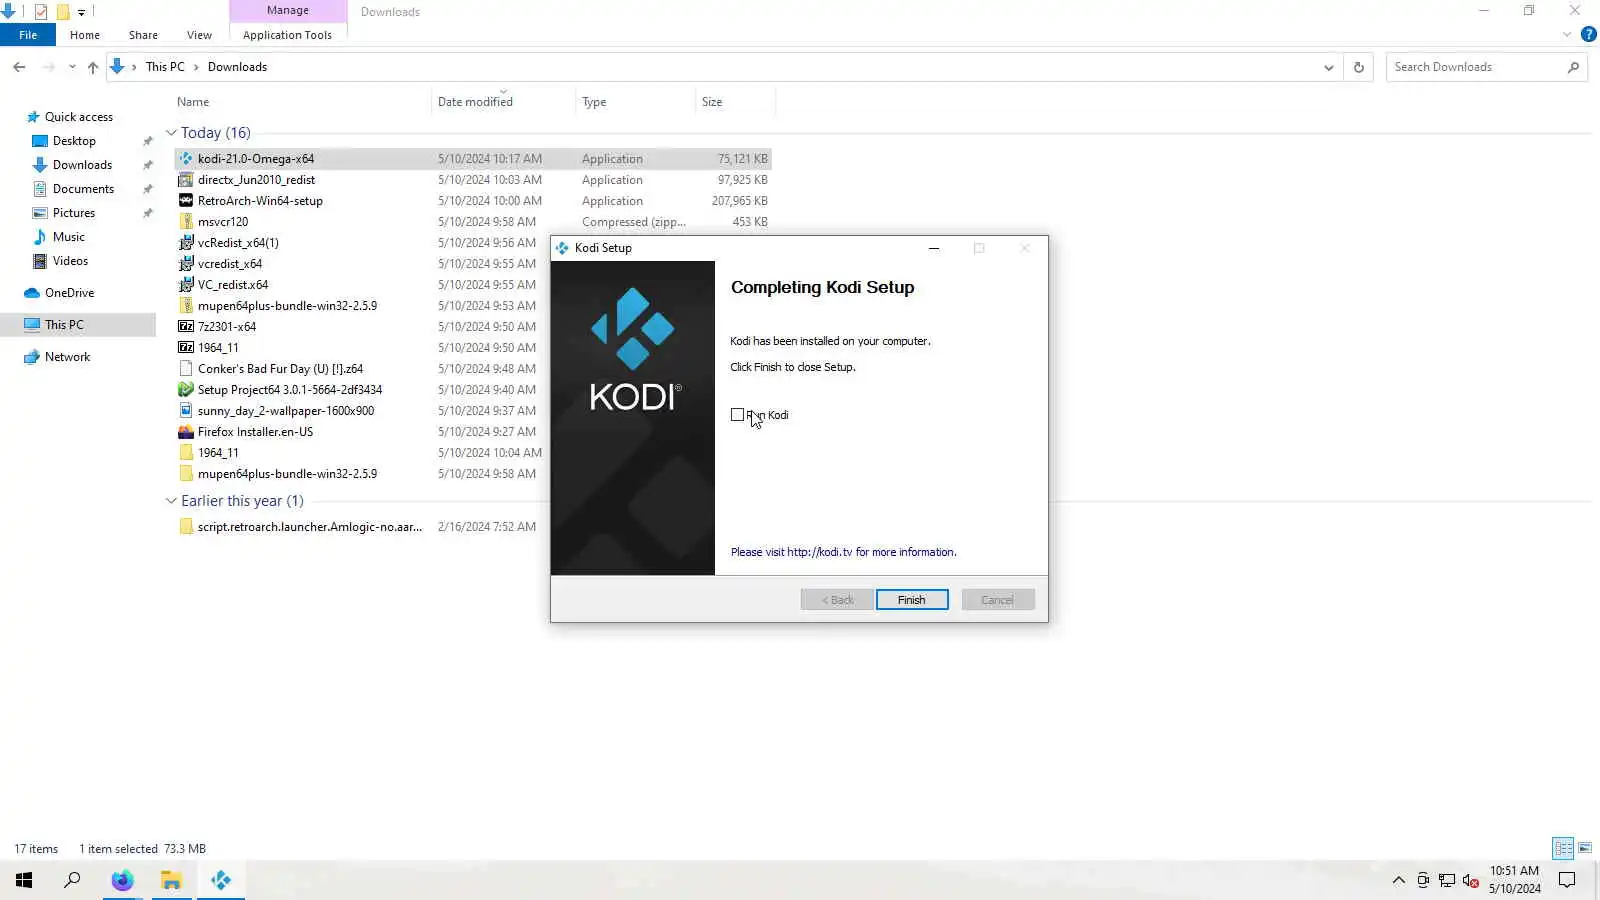Sort files by Type column

click(x=594, y=102)
